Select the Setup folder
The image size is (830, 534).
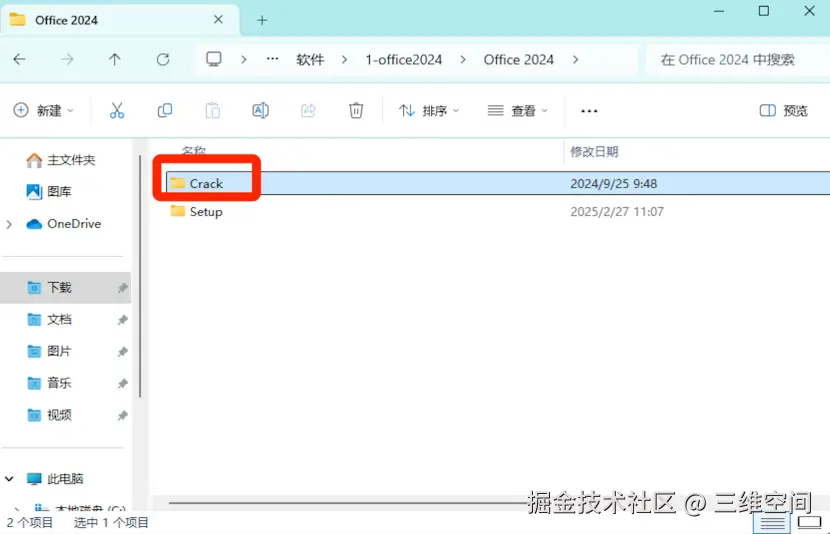(x=498, y=212)
